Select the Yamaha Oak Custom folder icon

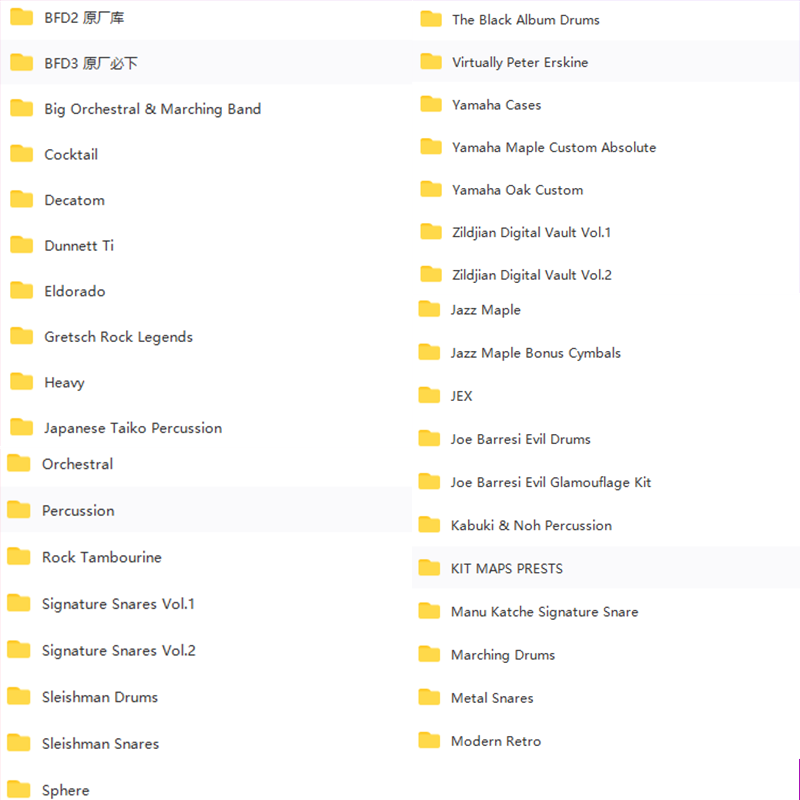click(431, 189)
